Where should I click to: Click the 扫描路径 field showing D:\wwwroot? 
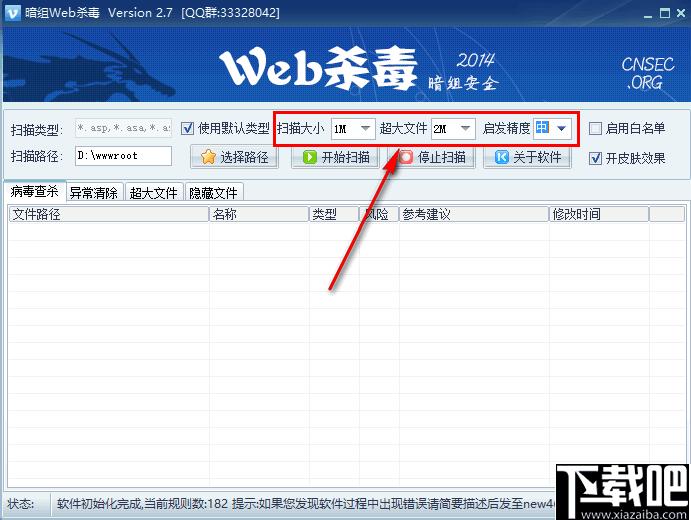[123, 156]
